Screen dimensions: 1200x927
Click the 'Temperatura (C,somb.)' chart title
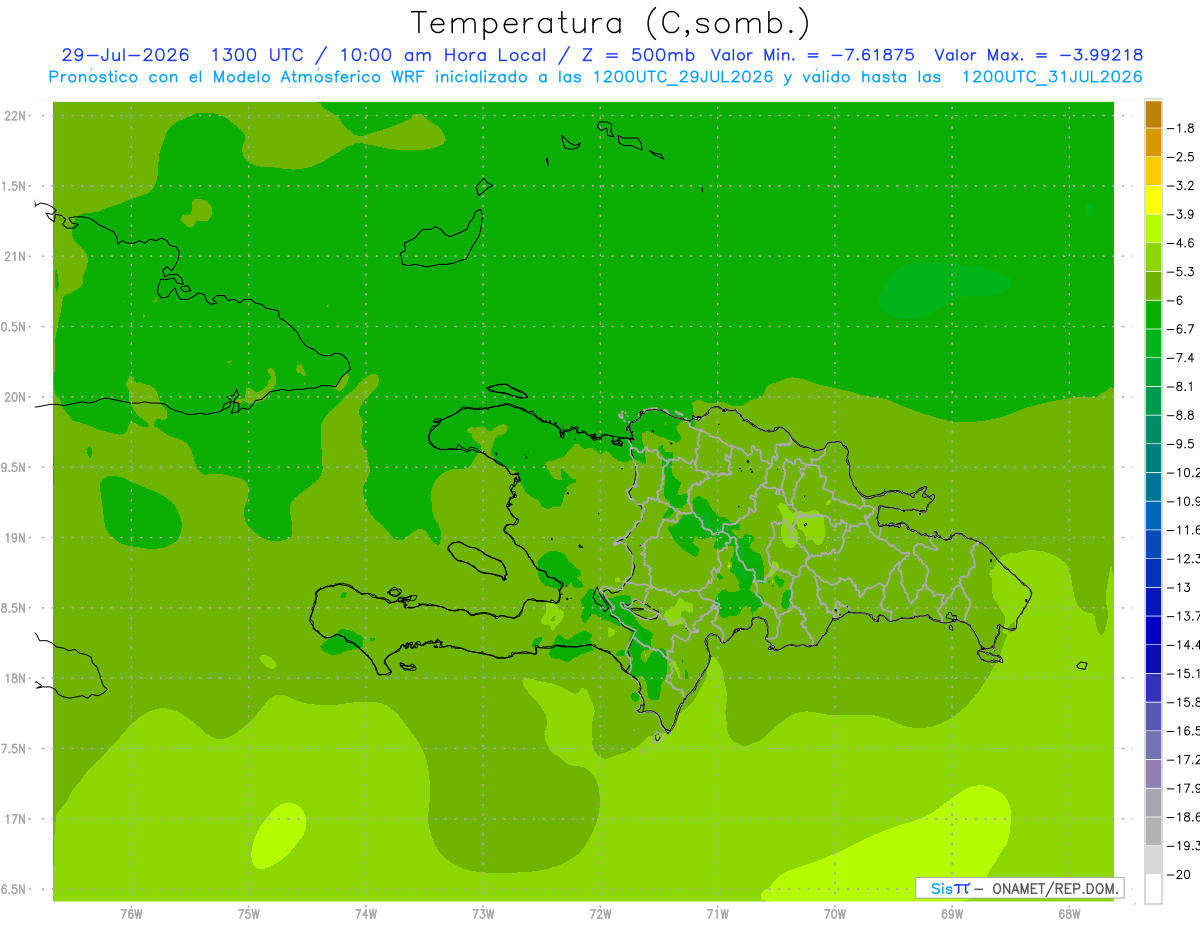click(x=610, y=24)
